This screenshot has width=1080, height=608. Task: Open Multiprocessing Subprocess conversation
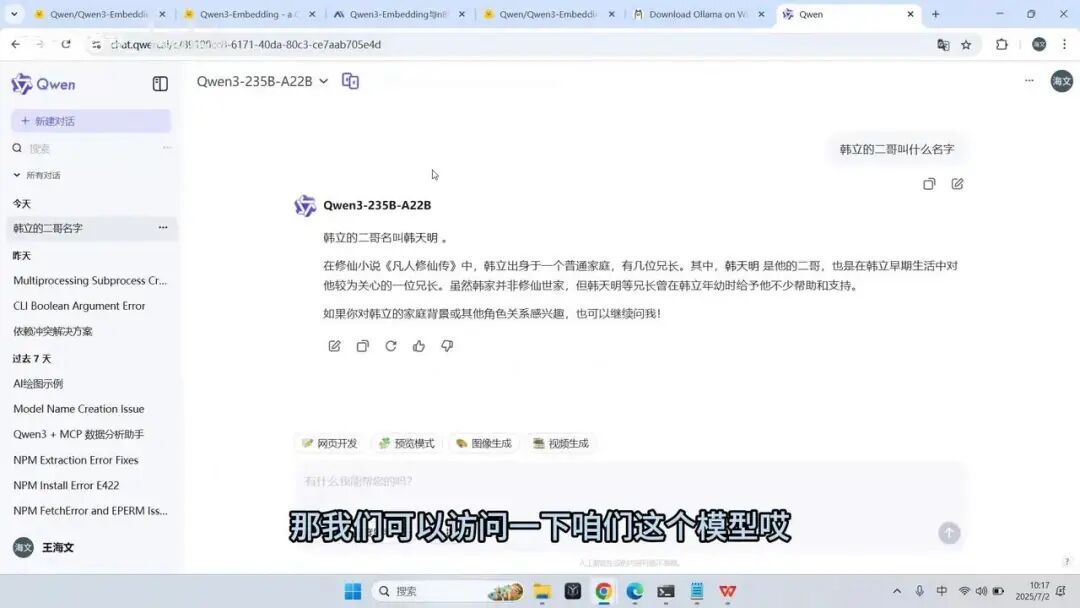click(90, 280)
